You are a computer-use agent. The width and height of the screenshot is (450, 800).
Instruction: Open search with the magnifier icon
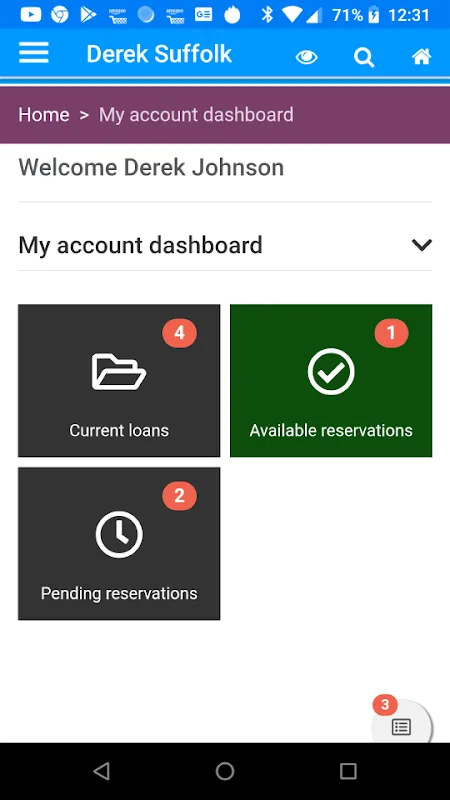point(364,57)
